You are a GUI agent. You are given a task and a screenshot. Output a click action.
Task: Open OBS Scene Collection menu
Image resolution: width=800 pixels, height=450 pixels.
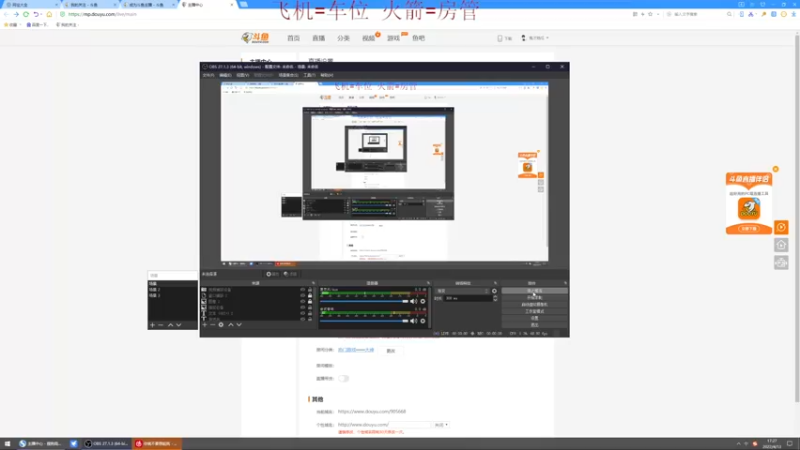(288, 75)
